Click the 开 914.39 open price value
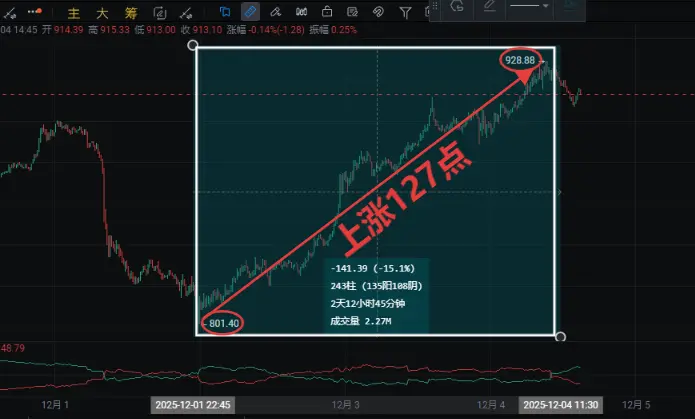695x419 pixels. 62,30
